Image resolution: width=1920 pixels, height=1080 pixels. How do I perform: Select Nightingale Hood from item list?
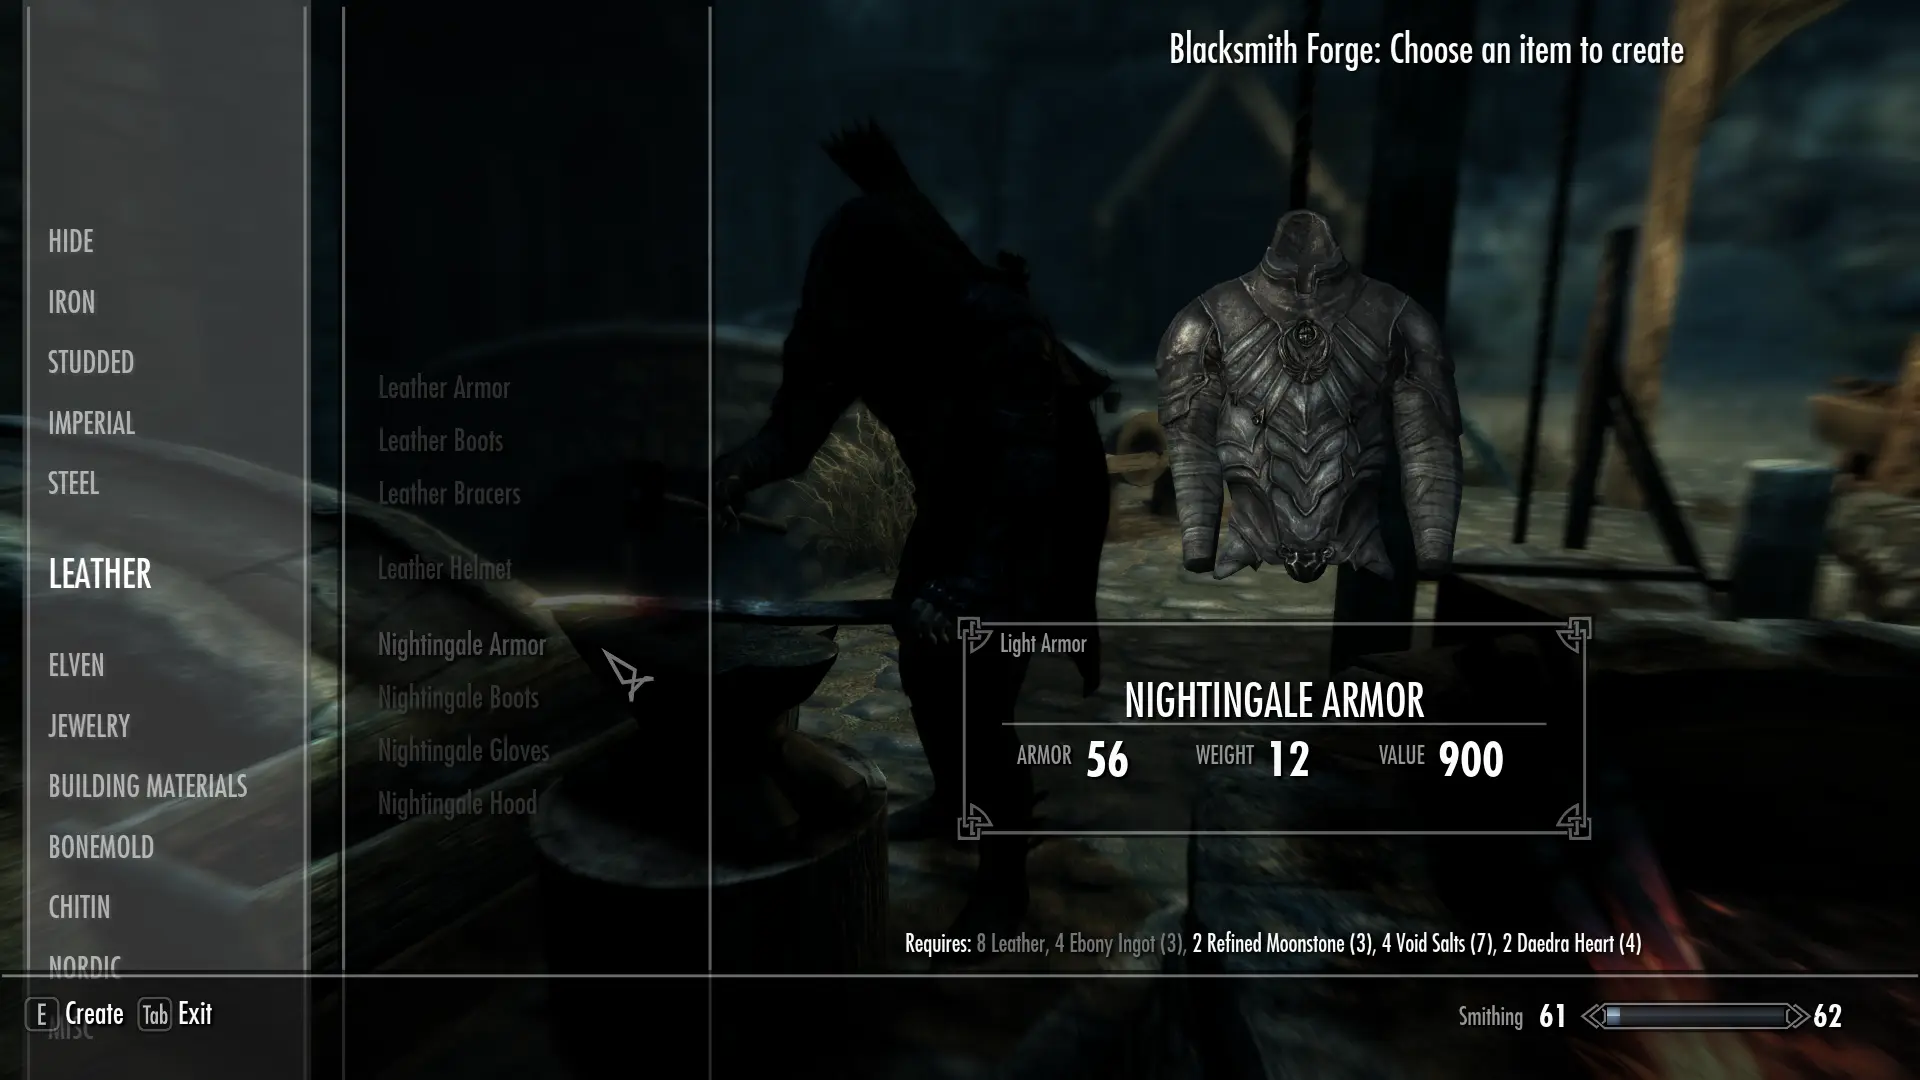(x=458, y=802)
